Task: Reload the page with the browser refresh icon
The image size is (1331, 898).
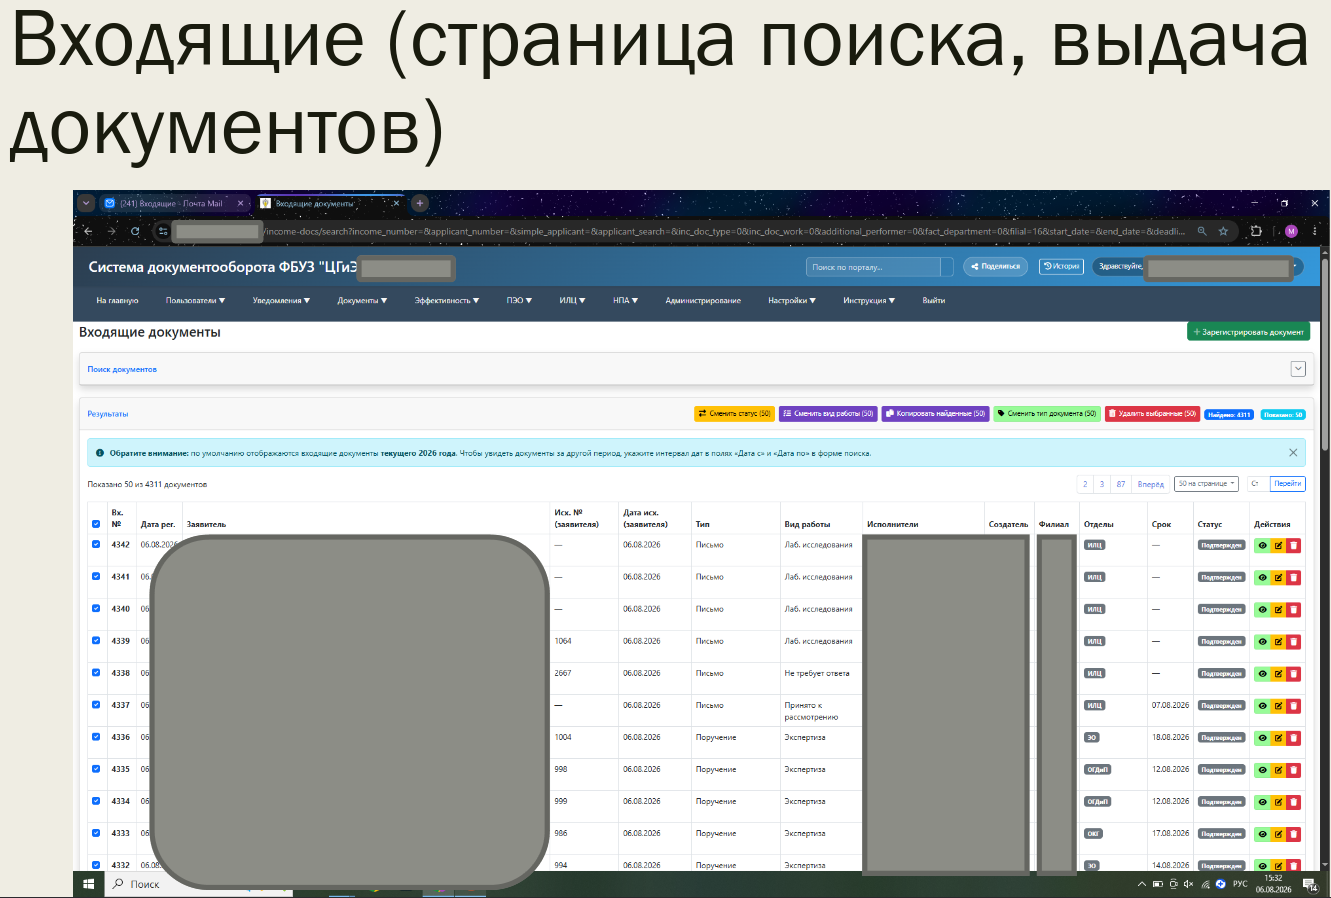Action: [x=135, y=231]
